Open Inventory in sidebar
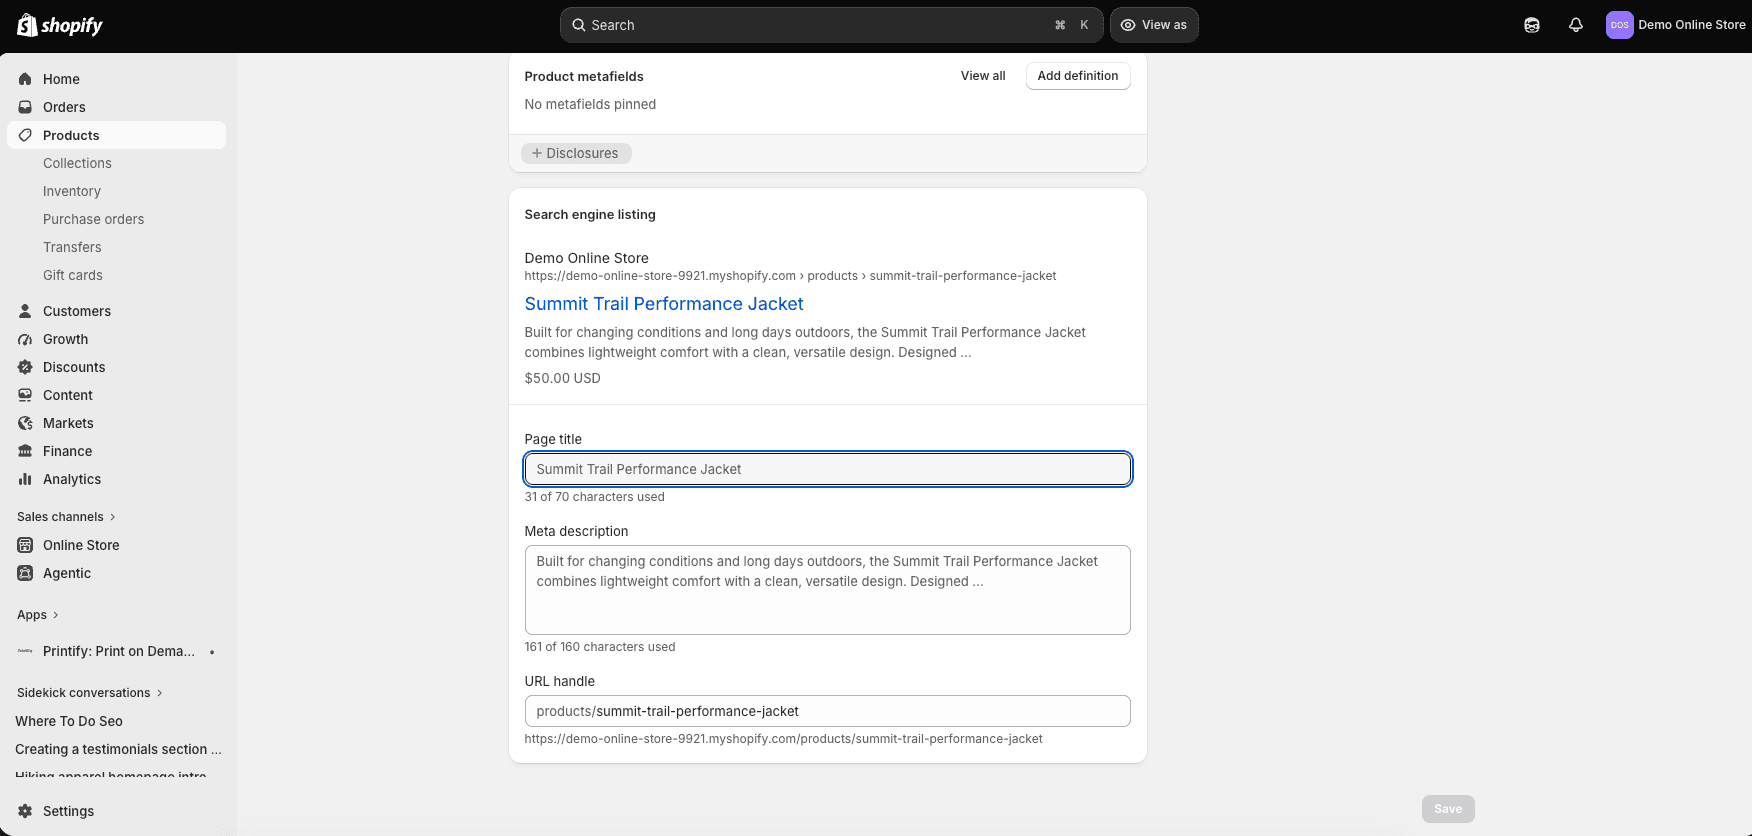 click(72, 191)
